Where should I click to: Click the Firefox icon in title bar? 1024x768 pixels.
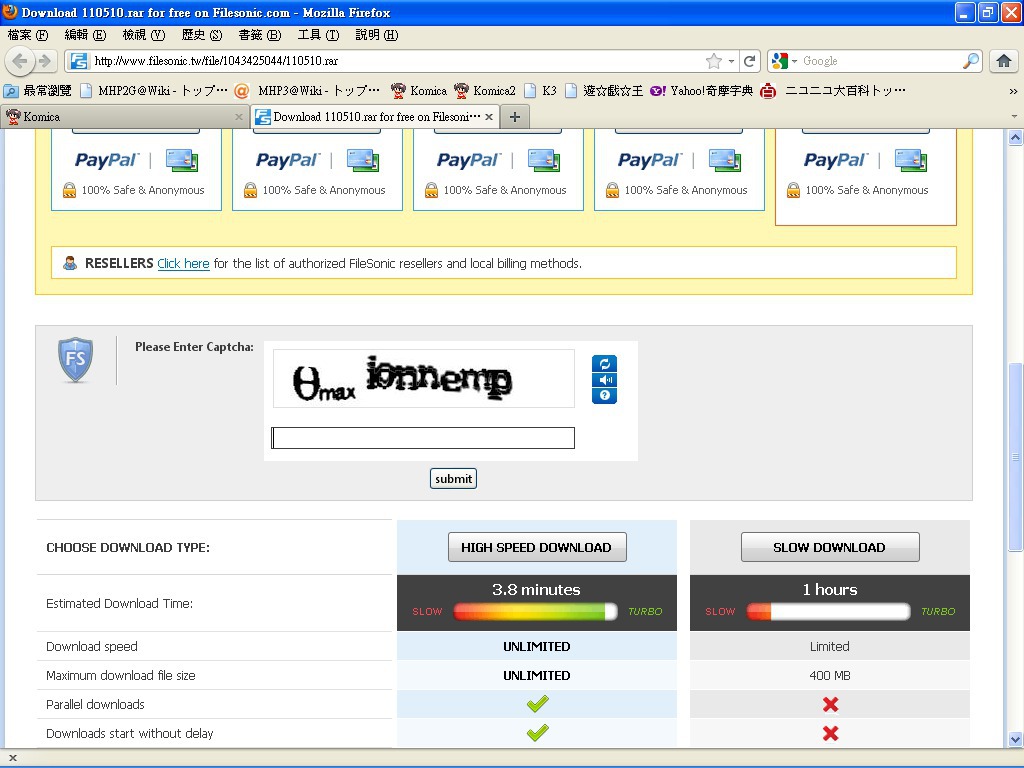[x=10, y=12]
